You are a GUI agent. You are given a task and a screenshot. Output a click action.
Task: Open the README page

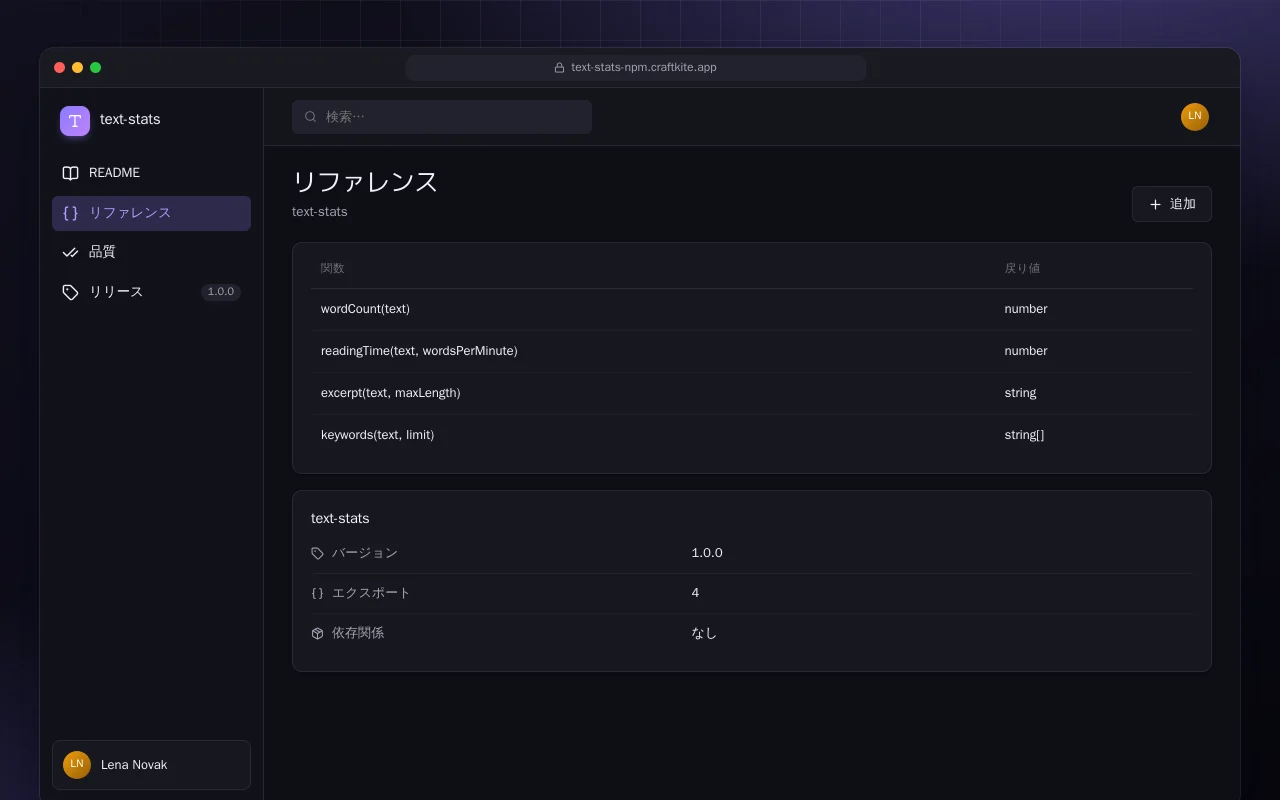point(151,173)
